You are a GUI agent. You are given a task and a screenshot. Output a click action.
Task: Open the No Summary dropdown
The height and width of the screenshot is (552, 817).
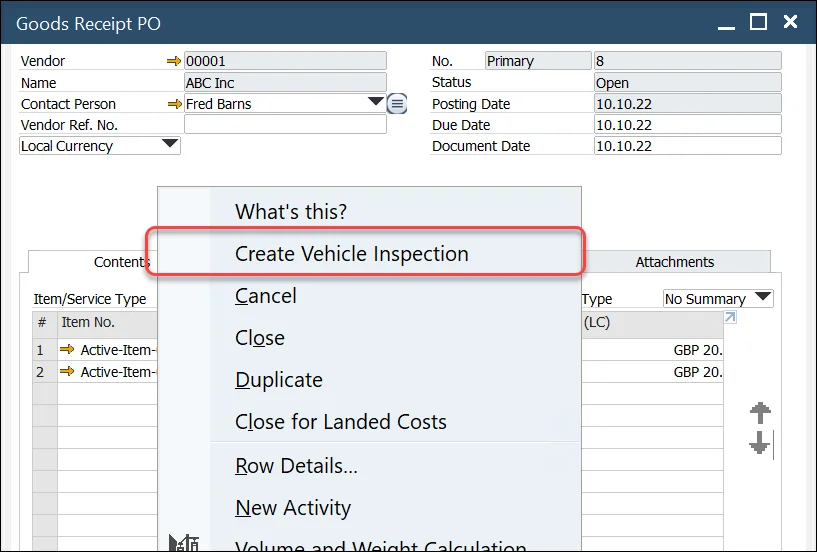[x=763, y=298]
